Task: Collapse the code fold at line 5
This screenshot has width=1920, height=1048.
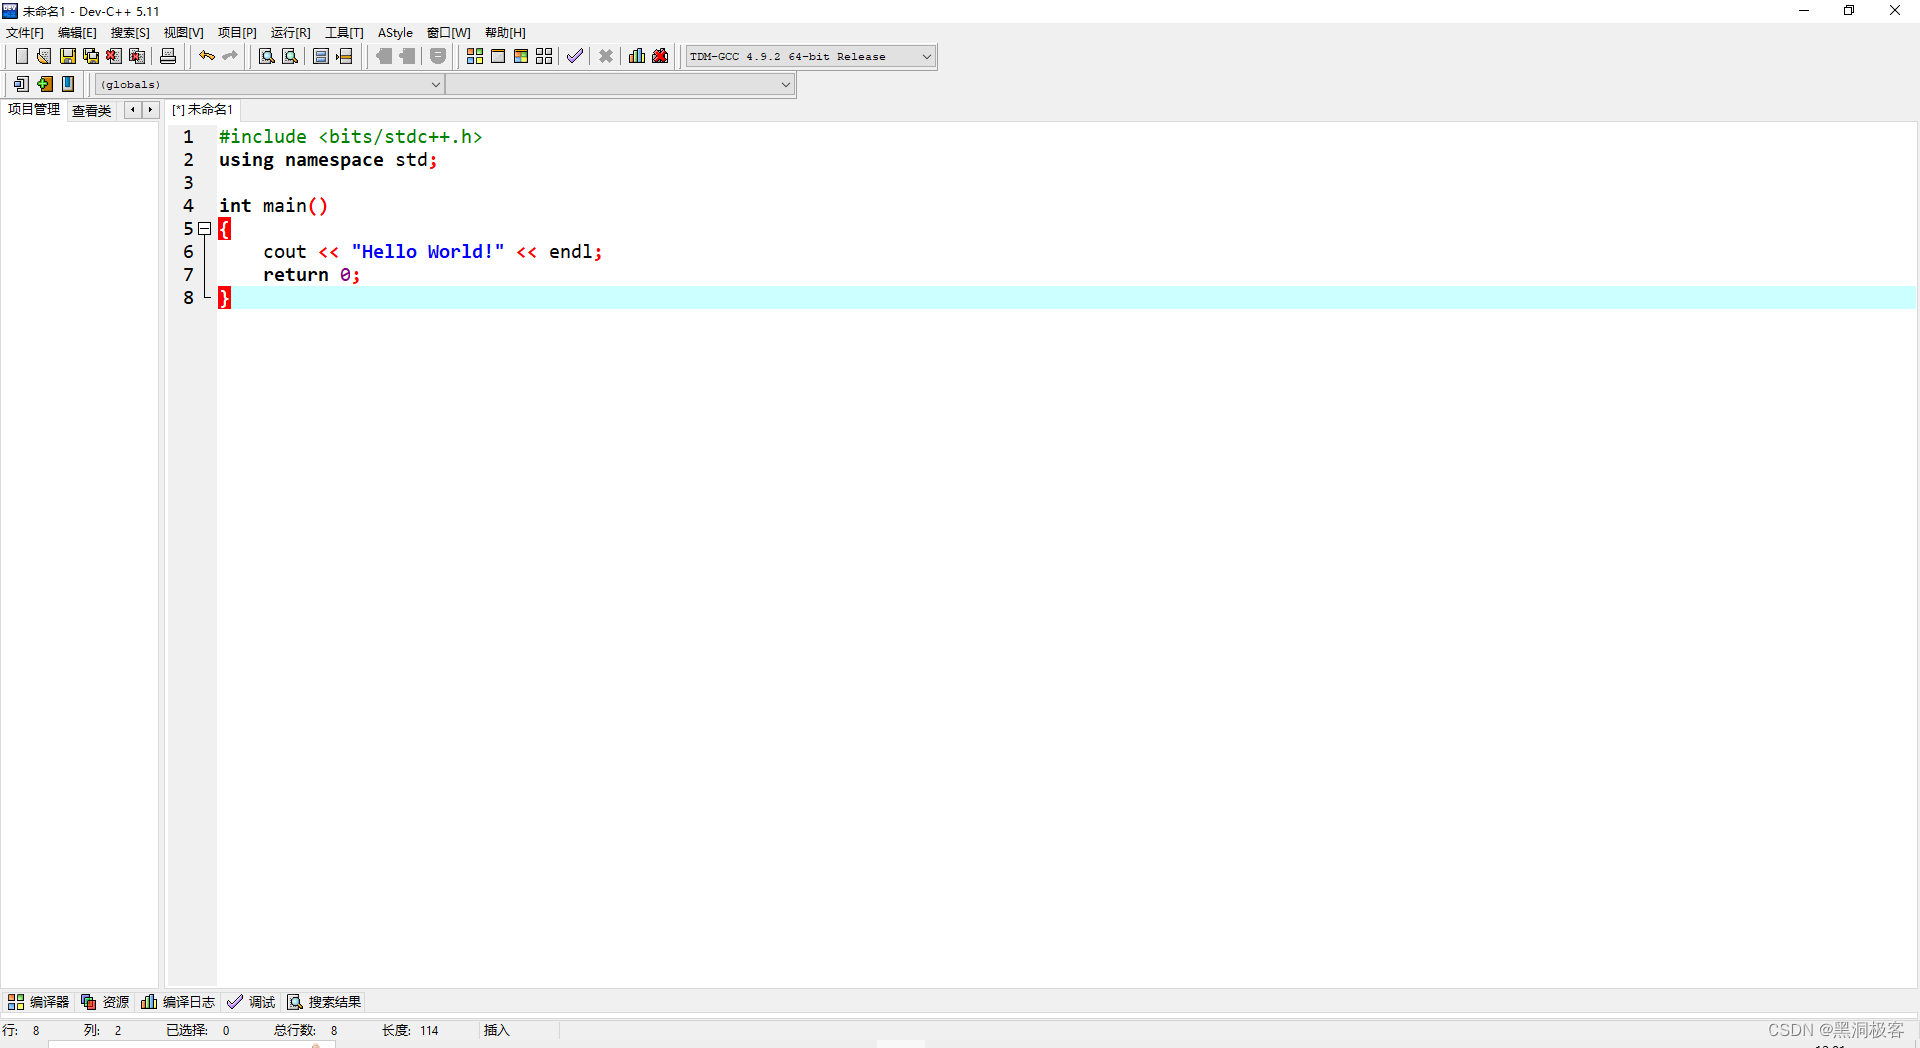Action: coord(205,229)
